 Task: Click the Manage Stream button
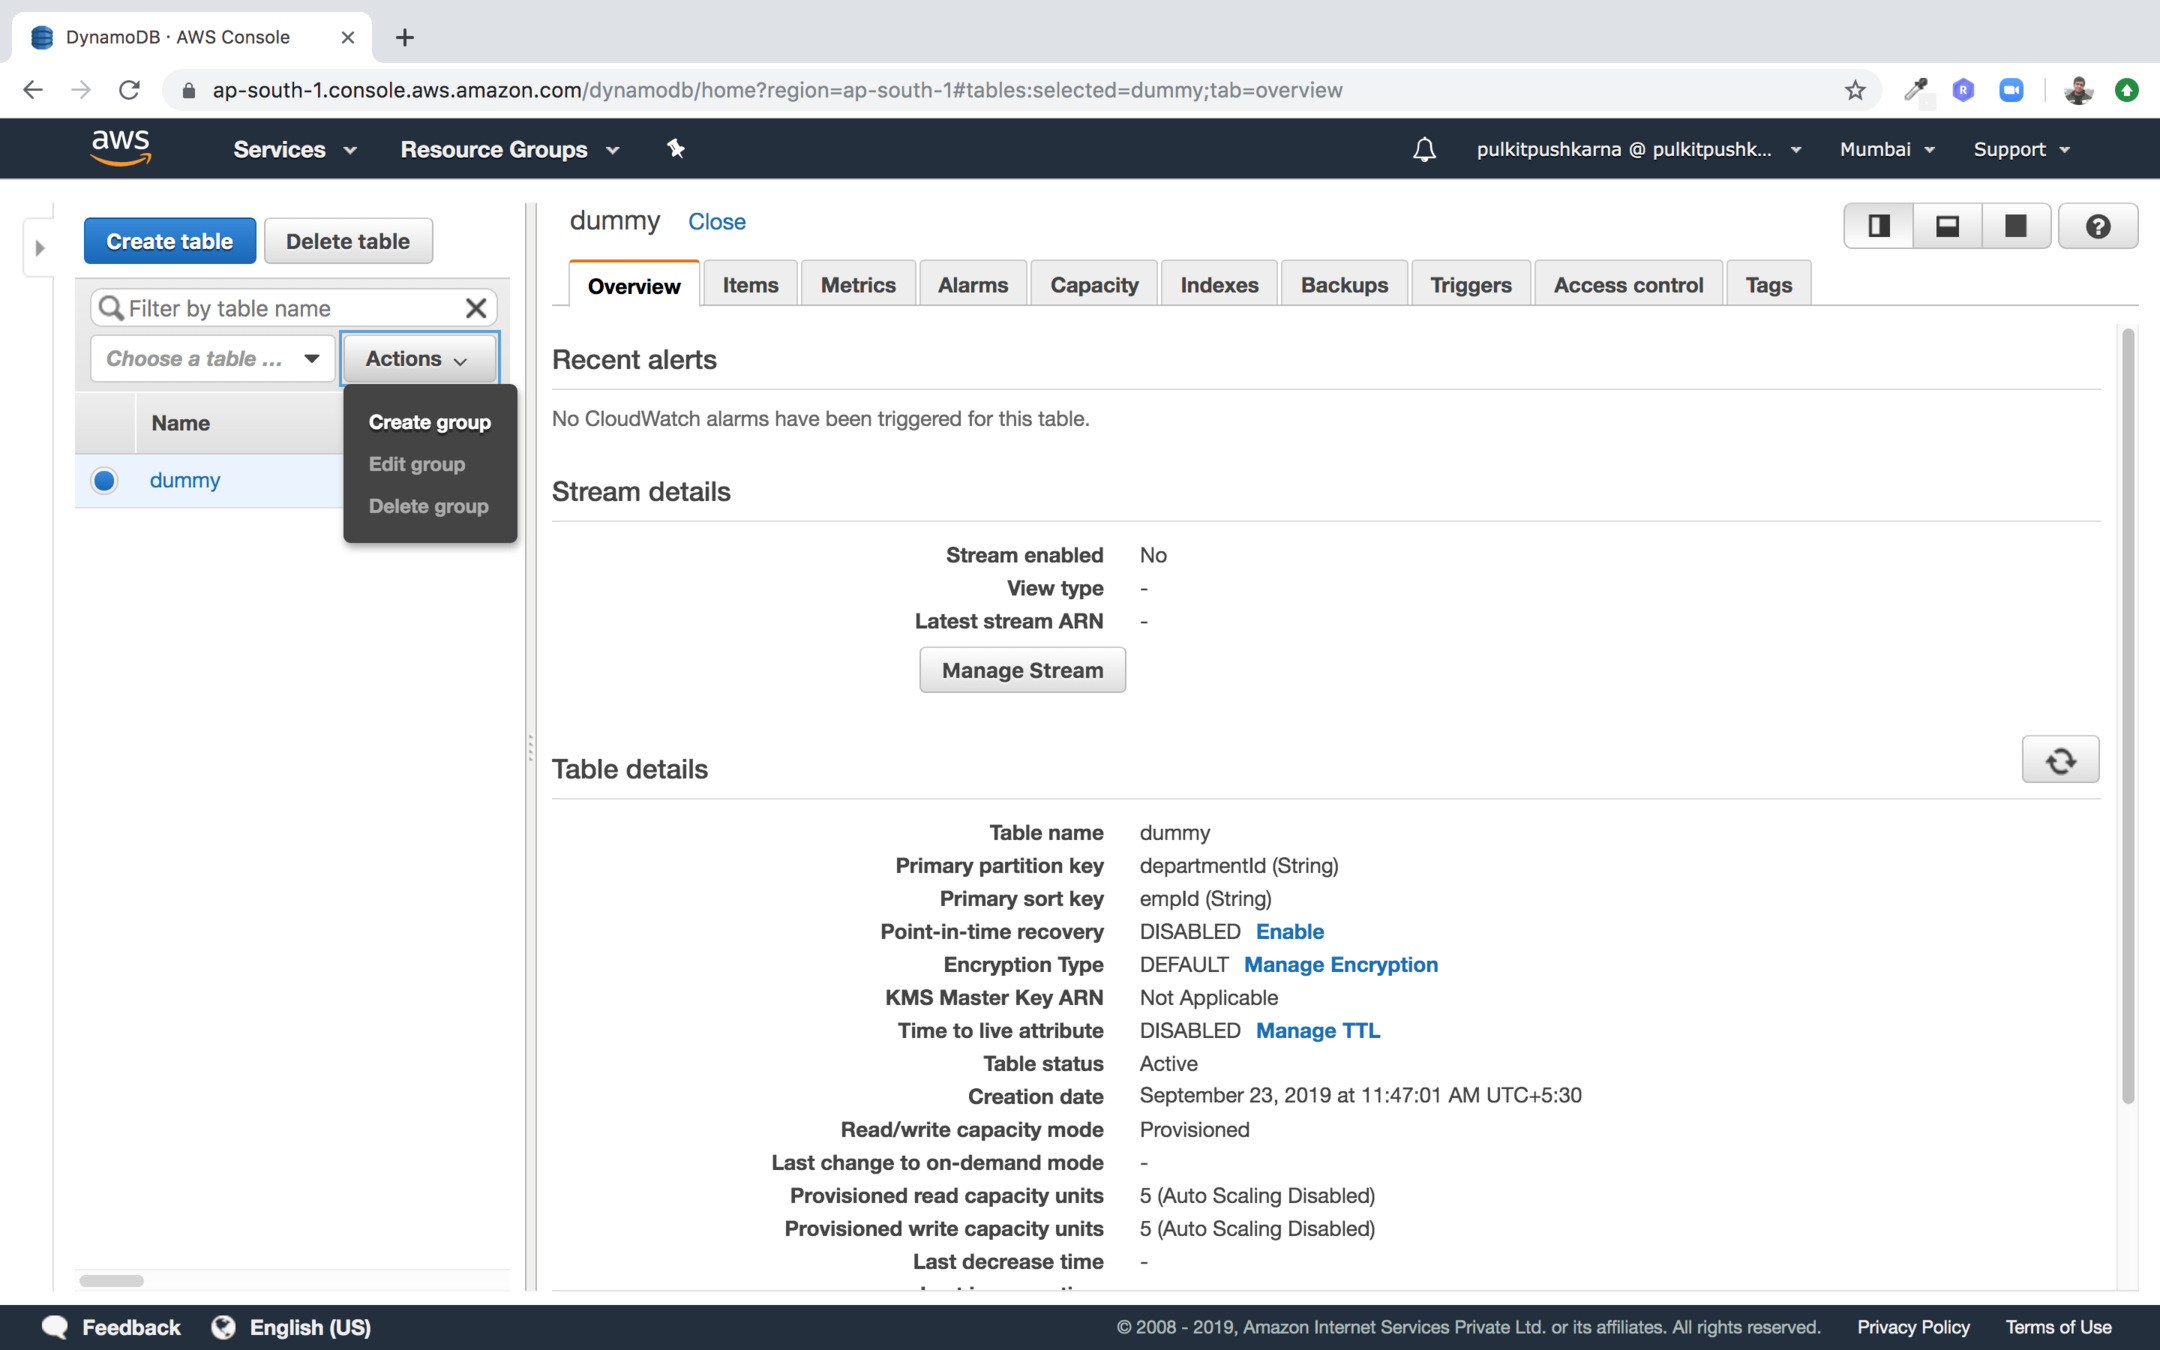(x=1022, y=670)
